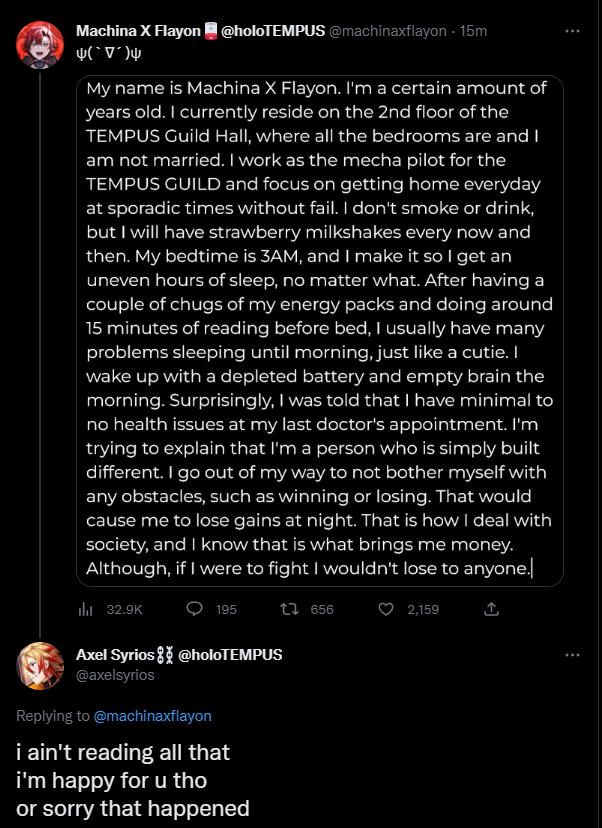The width and height of the screenshot is (602, 828).
Task: Open the more options menu on Machina's tweet
Action: coord(572,31)
